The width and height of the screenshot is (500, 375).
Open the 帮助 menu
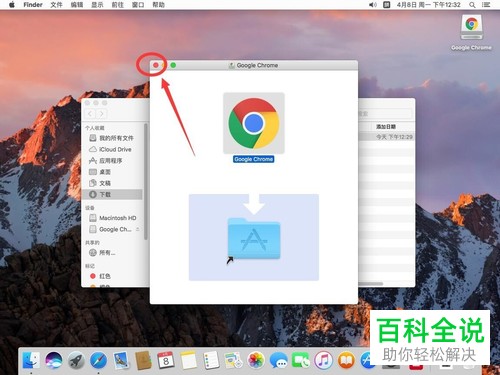click(158, 5)
